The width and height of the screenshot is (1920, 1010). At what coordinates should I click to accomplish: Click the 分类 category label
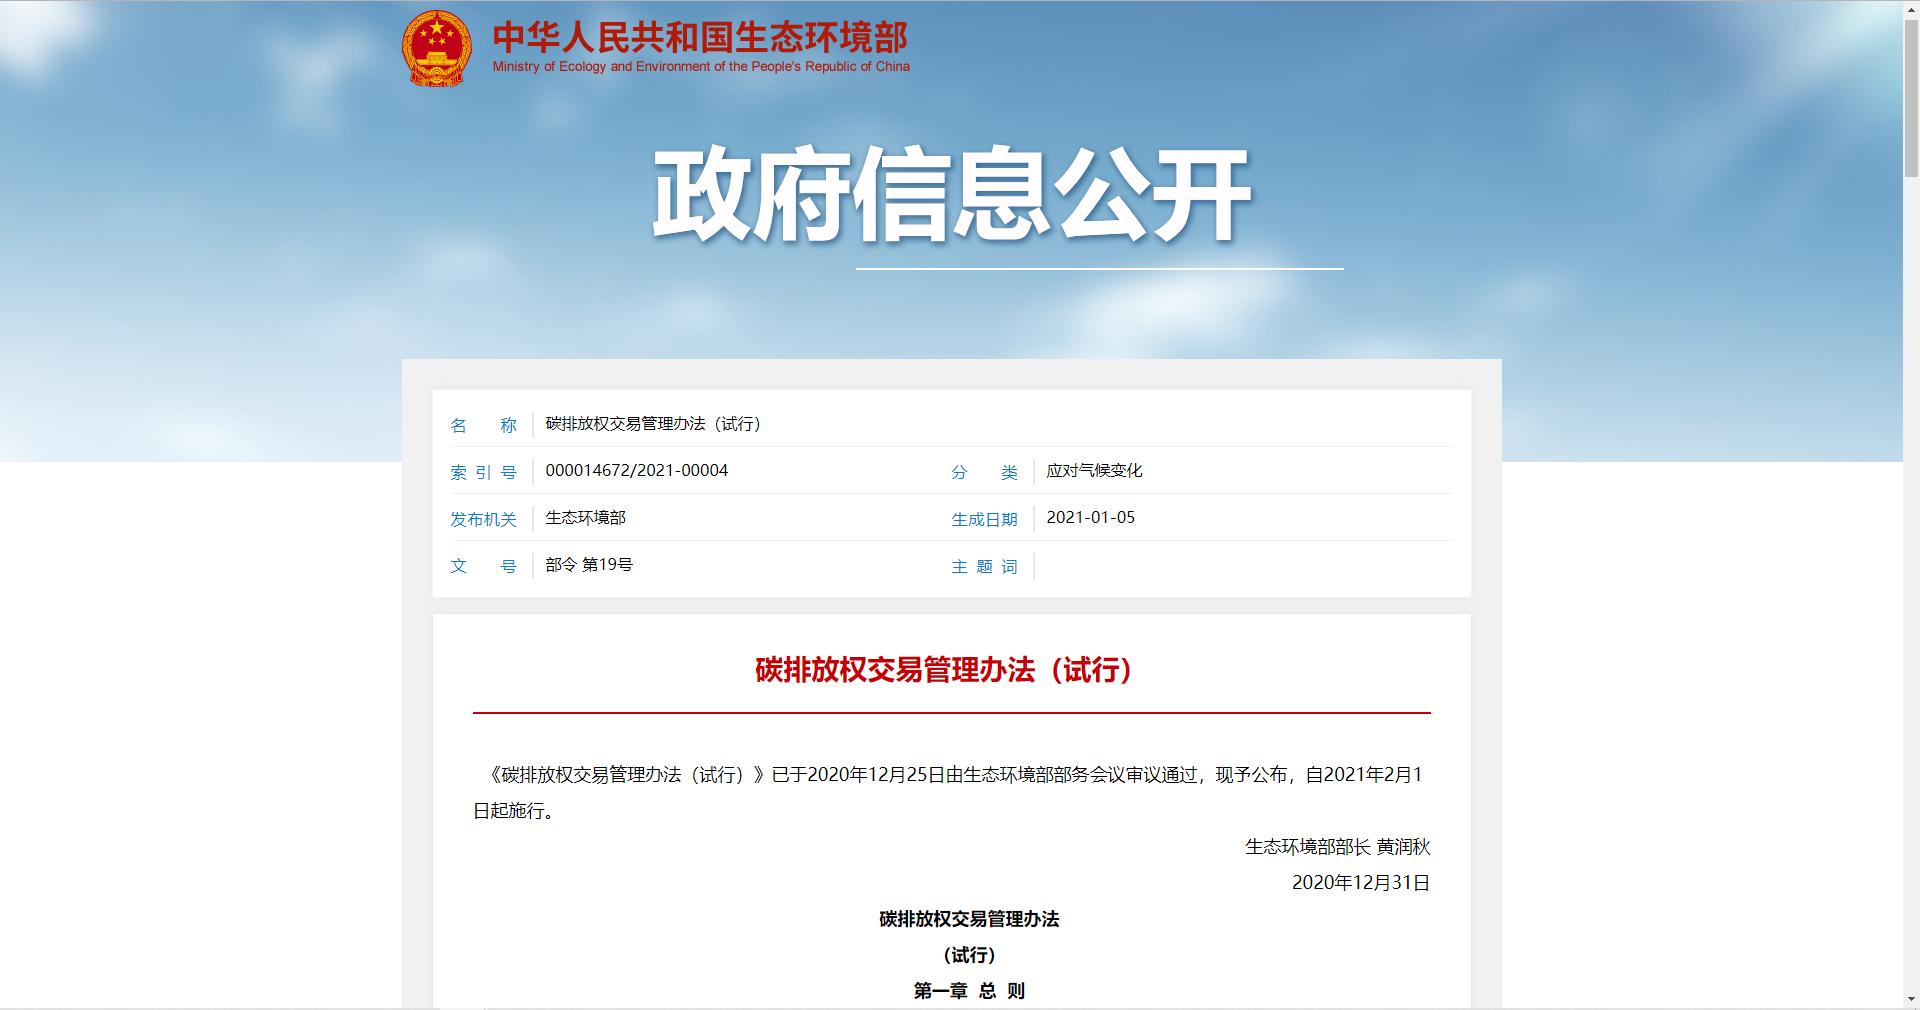click(x=985, y=471)
